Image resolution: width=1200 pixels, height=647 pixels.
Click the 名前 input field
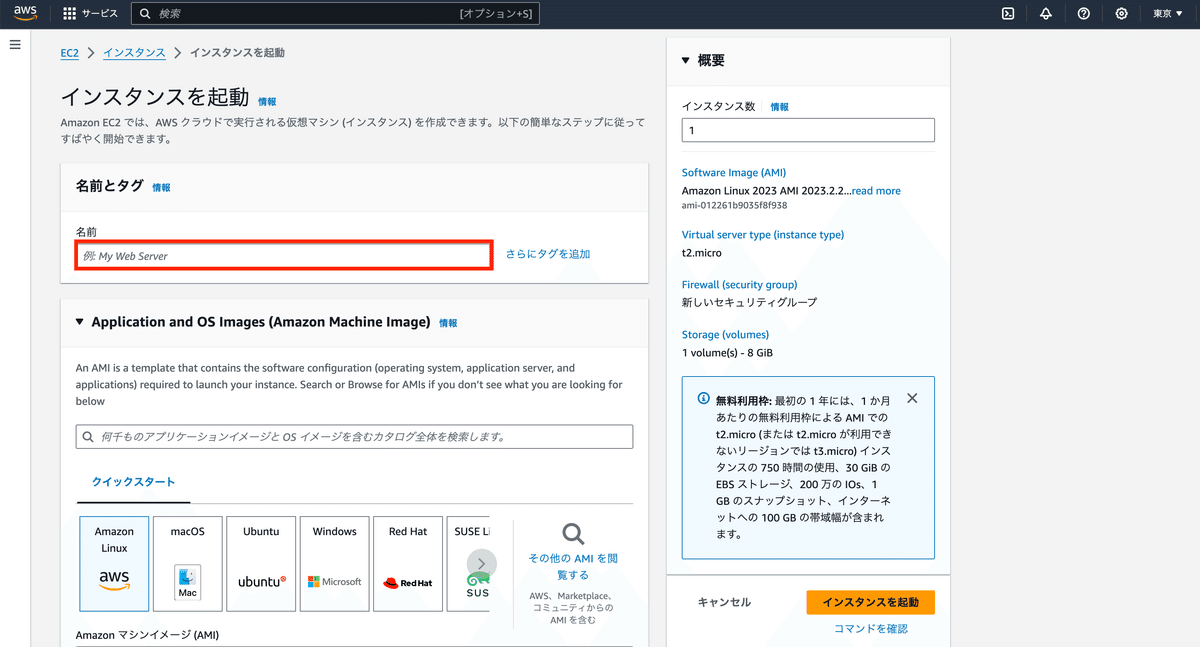(284, 256)
